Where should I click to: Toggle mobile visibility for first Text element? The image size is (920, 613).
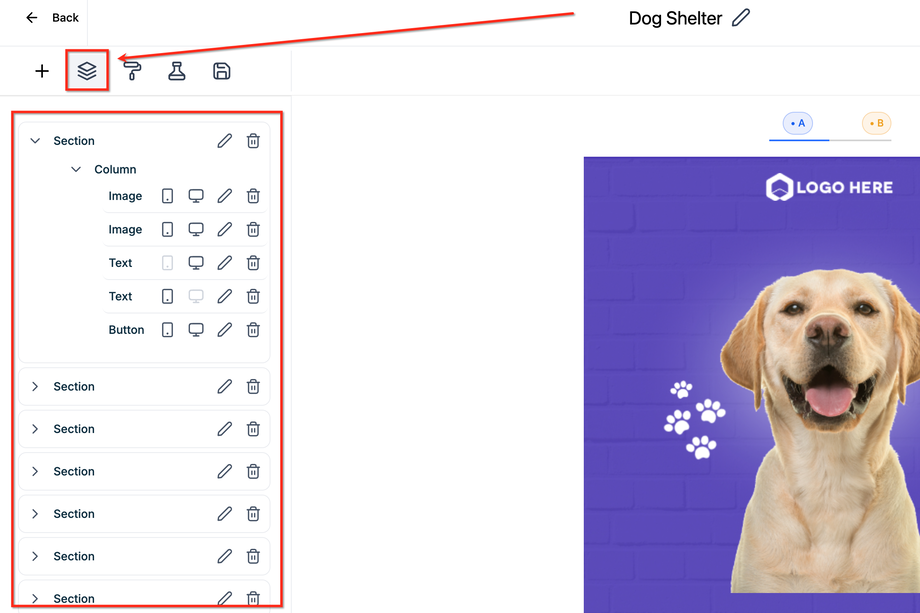pyautogui.click(x=167, y=263)
